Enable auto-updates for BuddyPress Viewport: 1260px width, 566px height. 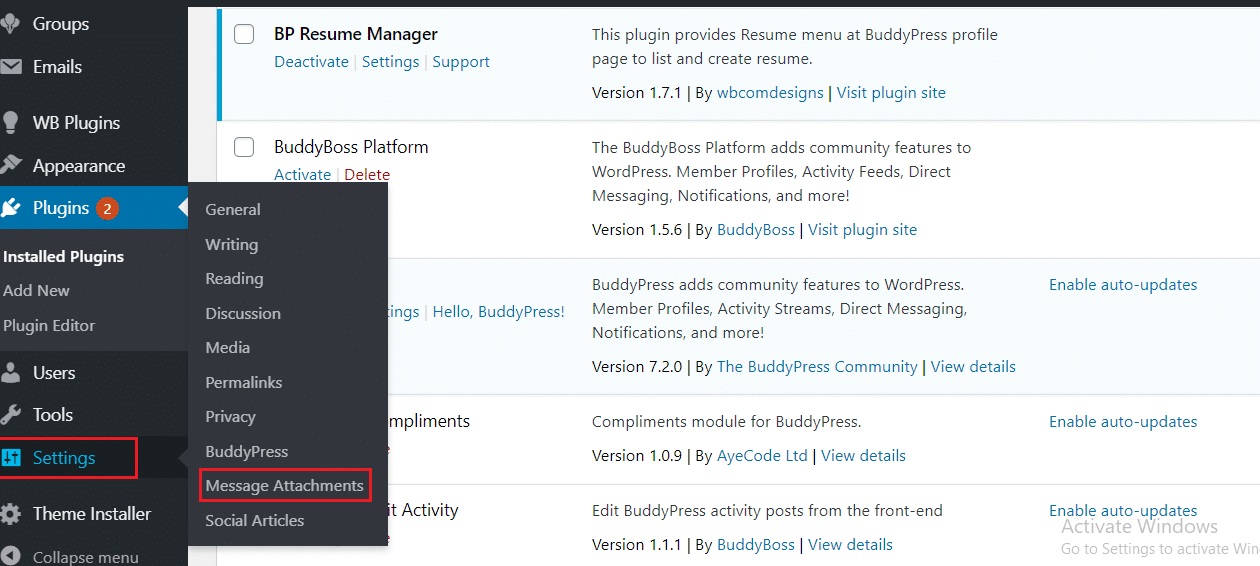coord(1122,285)
